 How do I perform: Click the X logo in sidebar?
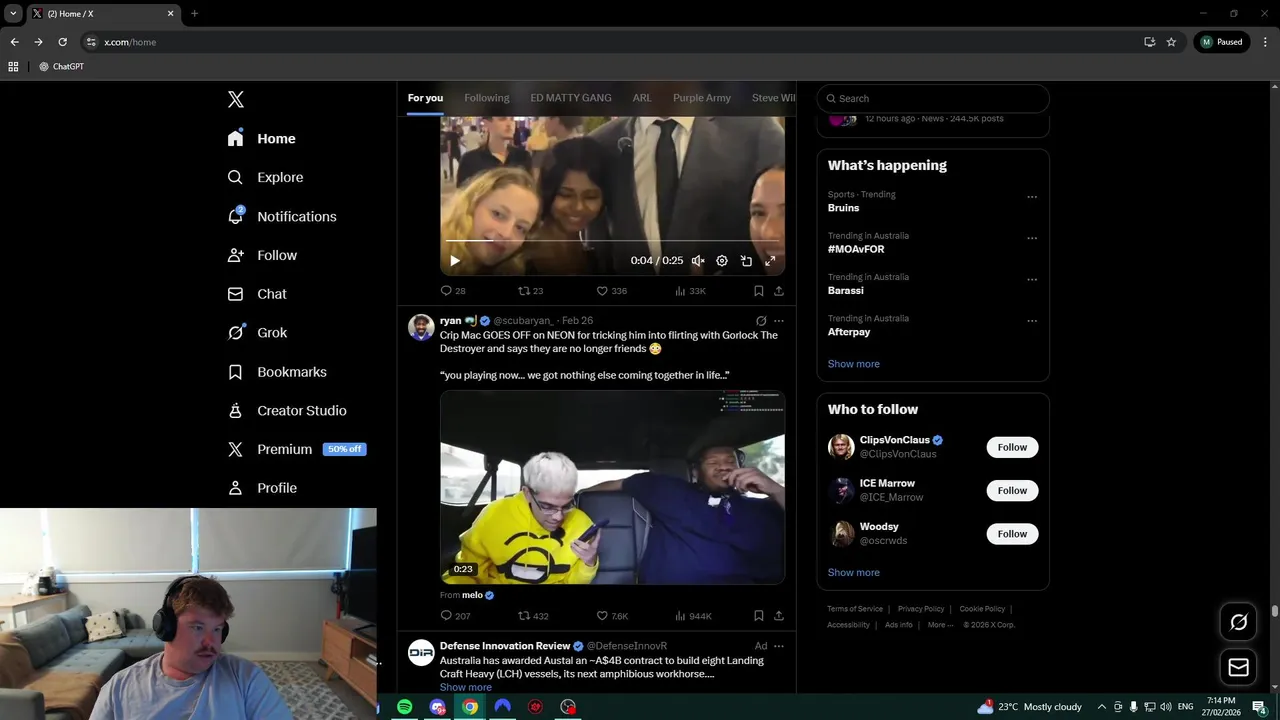tap(236, 99)
